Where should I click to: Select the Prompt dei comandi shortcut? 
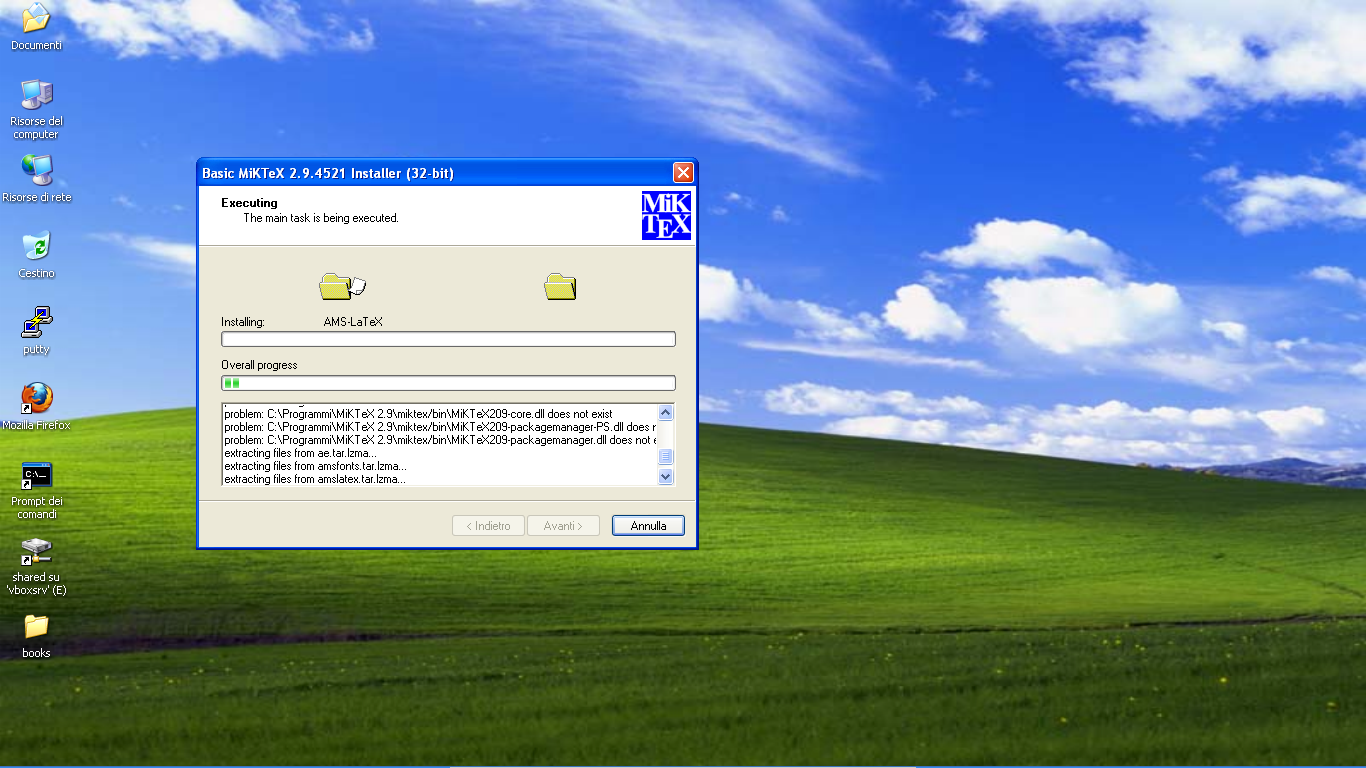coord(36,490)
